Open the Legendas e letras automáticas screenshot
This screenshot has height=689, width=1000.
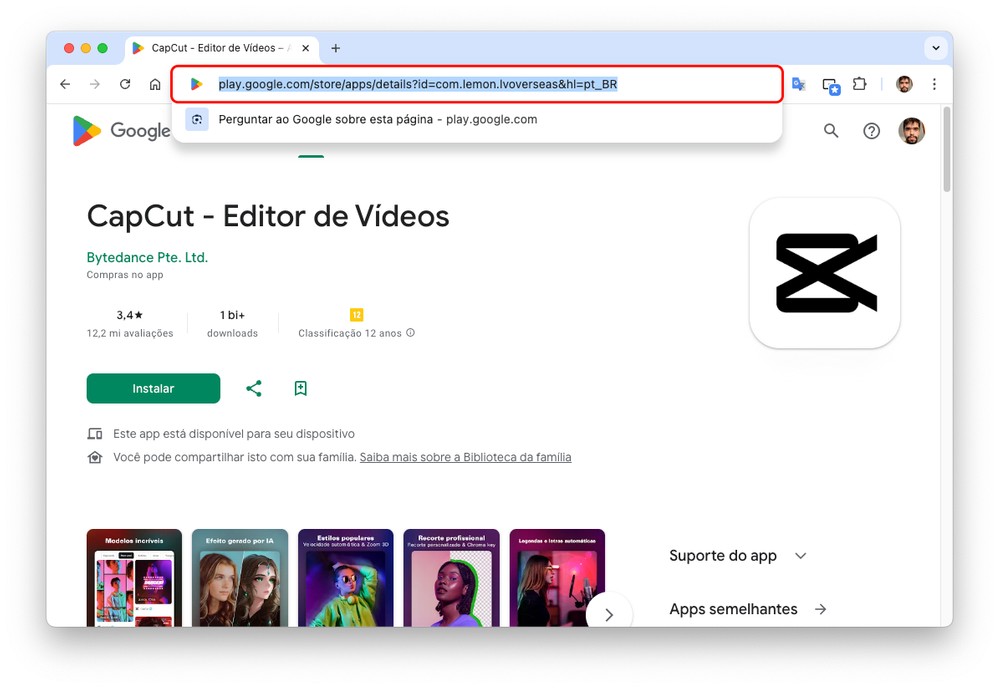pyautogui.click(x=557, y=578)
